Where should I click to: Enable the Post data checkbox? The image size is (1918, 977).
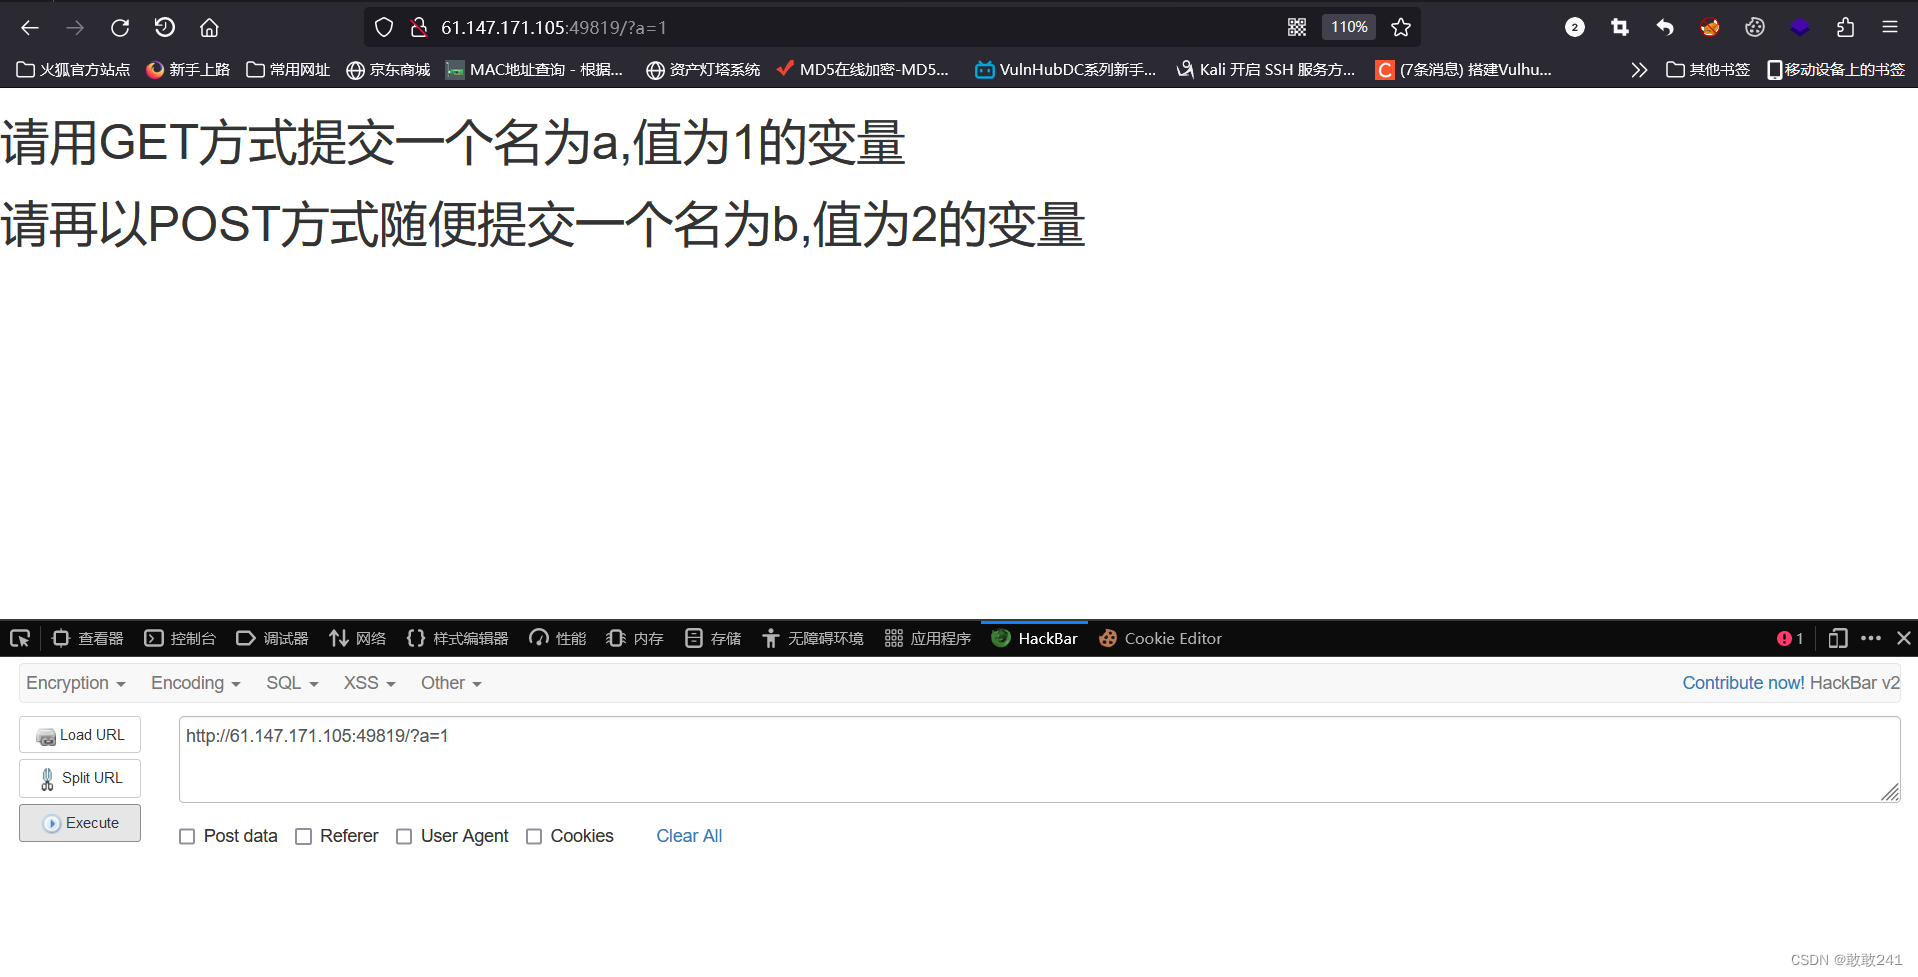187,836
